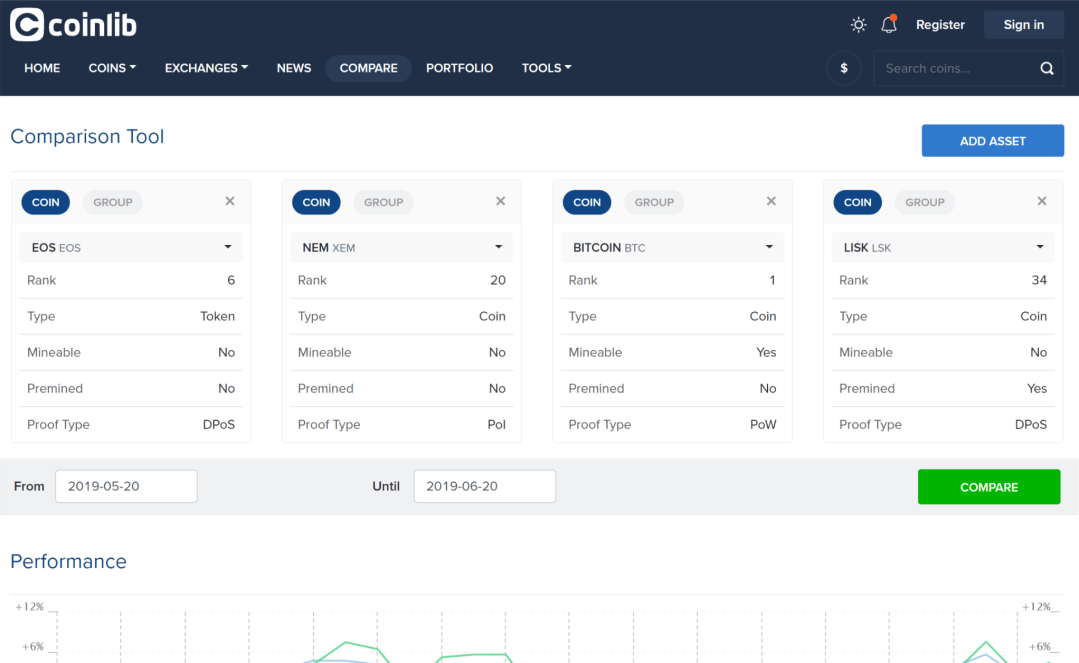Image resolution: width=1079 pixels, height=663 pixels.
Task: Edit the From date field
Action: click(126, 486)
